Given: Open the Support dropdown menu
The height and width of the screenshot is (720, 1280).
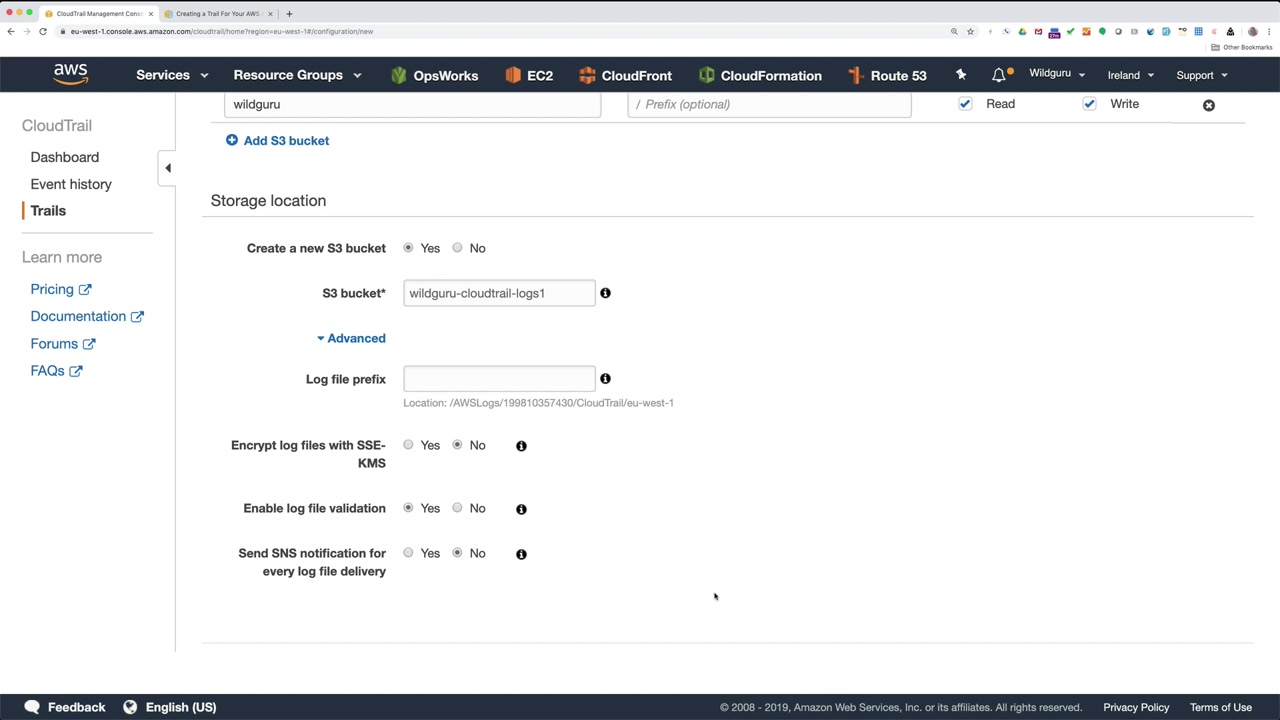Looking at the screenshot, I should tap(1202, 75).
